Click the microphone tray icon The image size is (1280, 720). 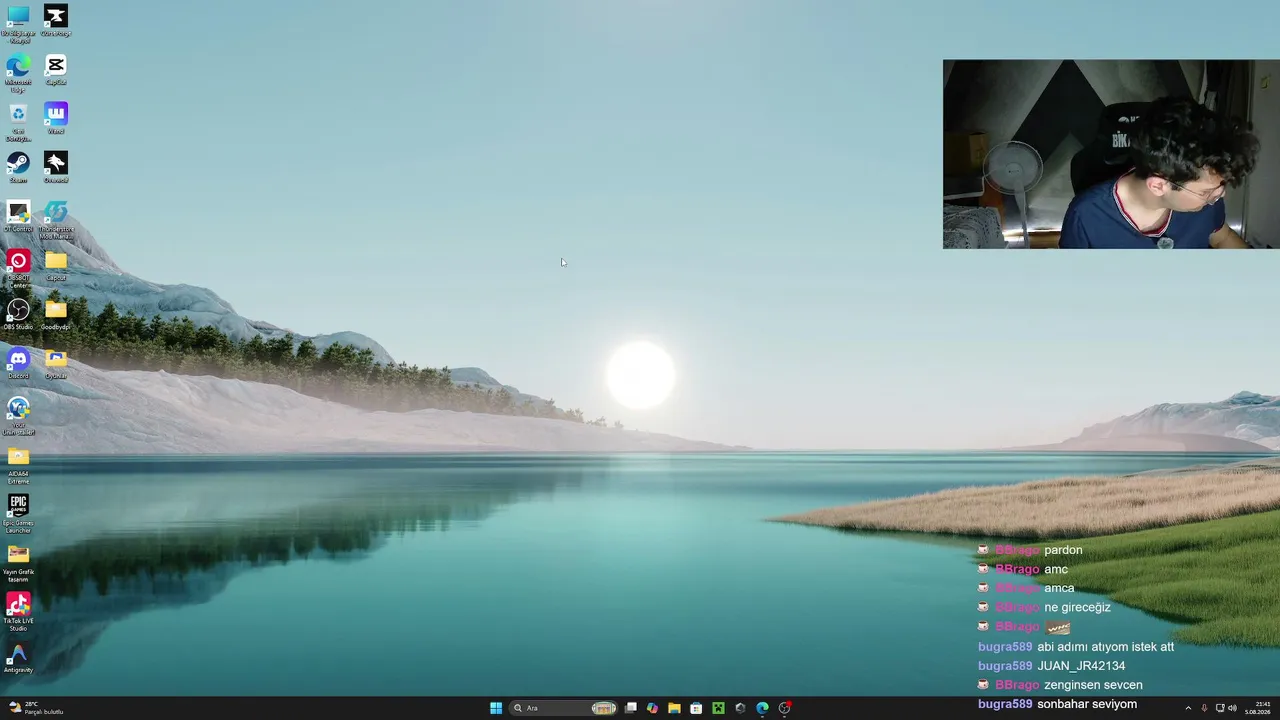click(x=1204, y=708)
